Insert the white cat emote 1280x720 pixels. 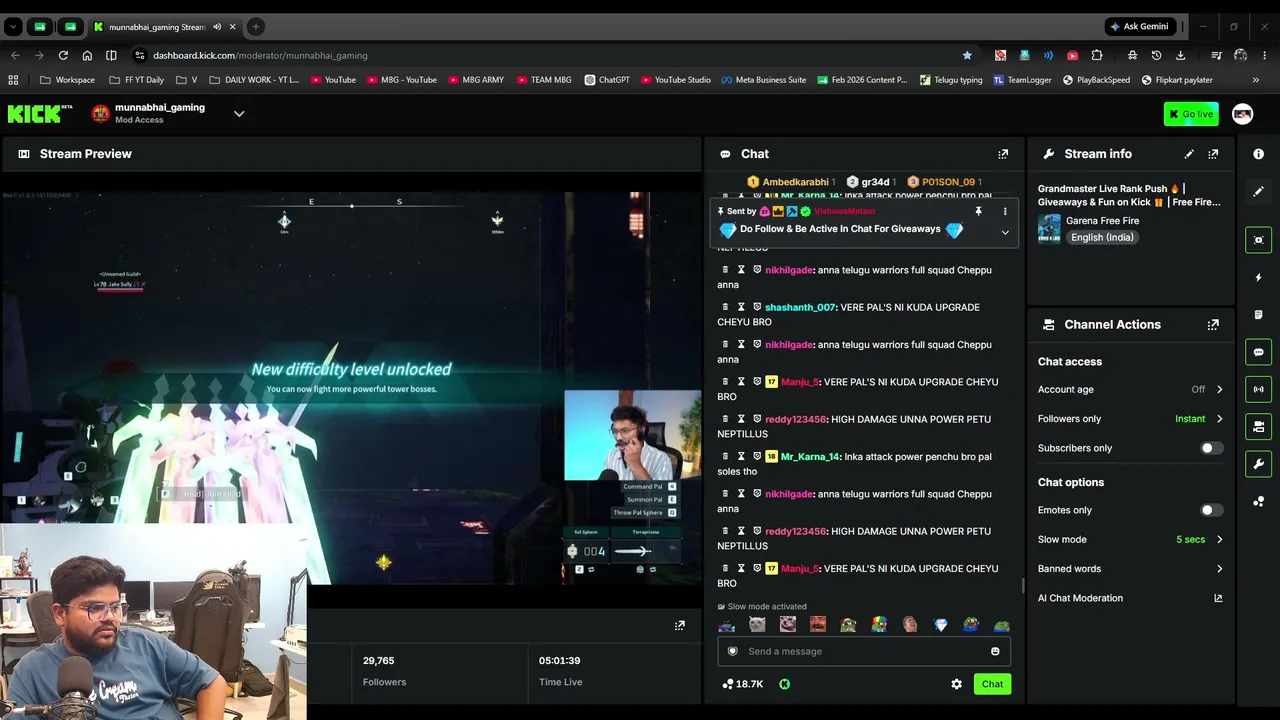[x=757, y=625]
